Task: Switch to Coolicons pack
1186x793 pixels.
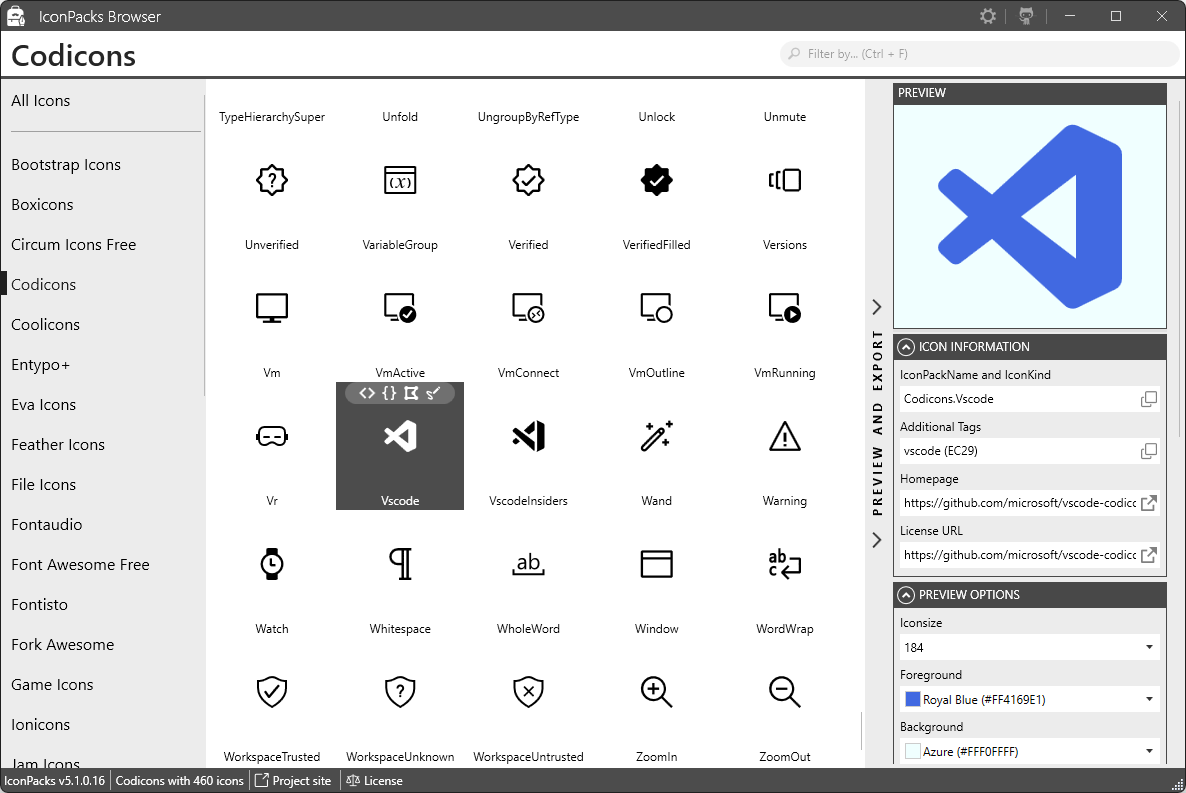Action: click(45, 325)
